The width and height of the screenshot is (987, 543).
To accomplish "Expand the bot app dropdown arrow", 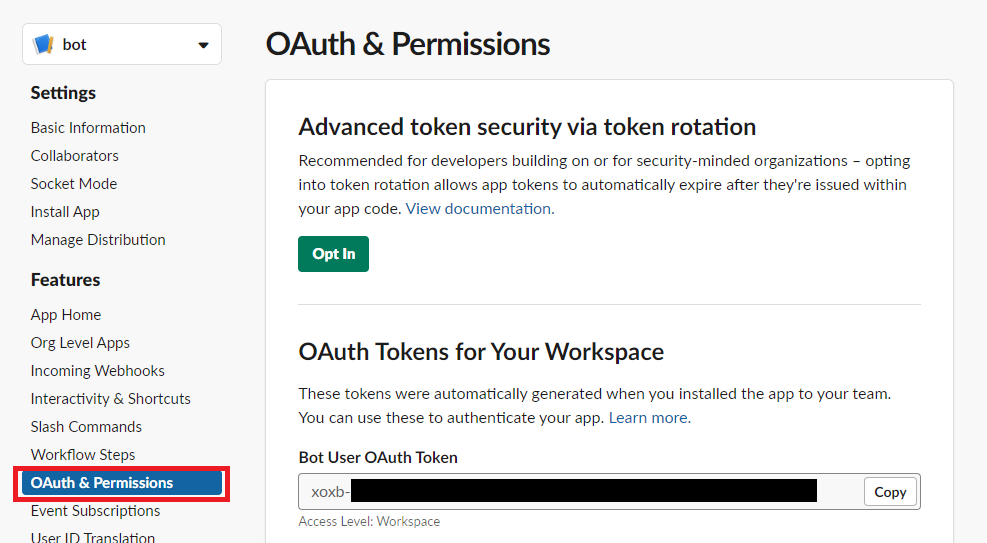I will (x=203, y=45).
